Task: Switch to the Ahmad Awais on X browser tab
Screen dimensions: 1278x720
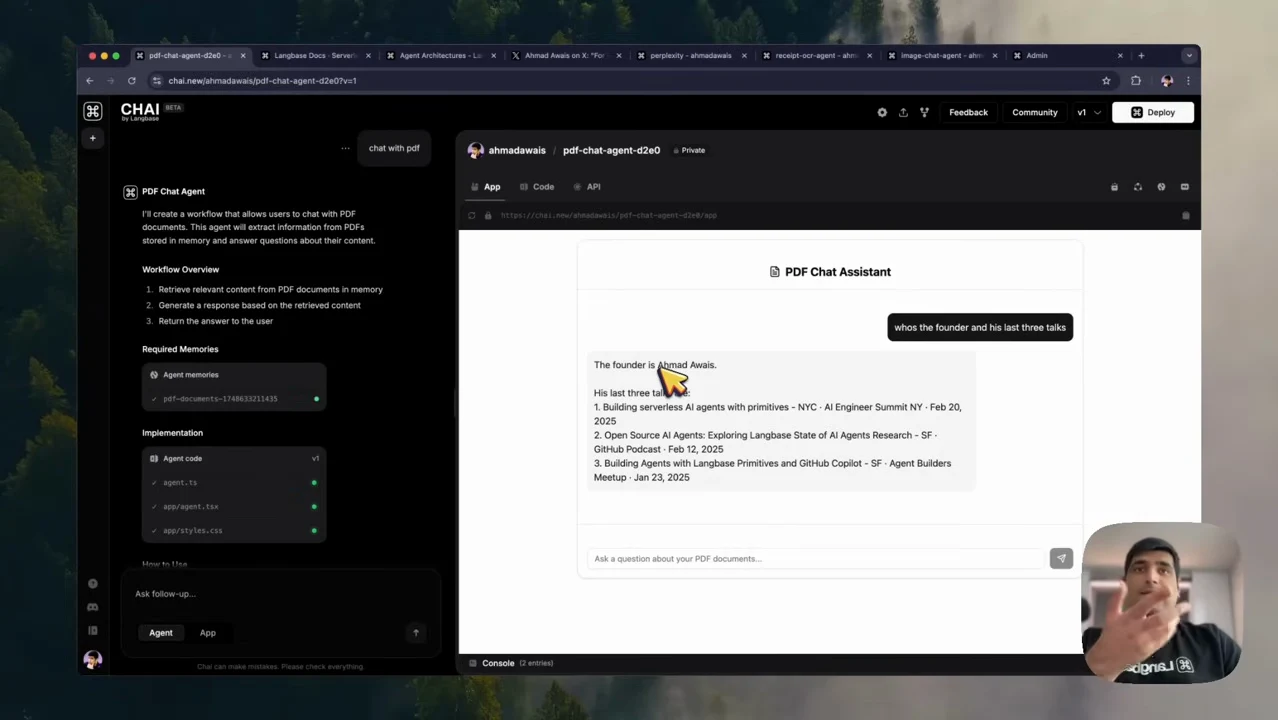Action: click(x=565, y=56)
